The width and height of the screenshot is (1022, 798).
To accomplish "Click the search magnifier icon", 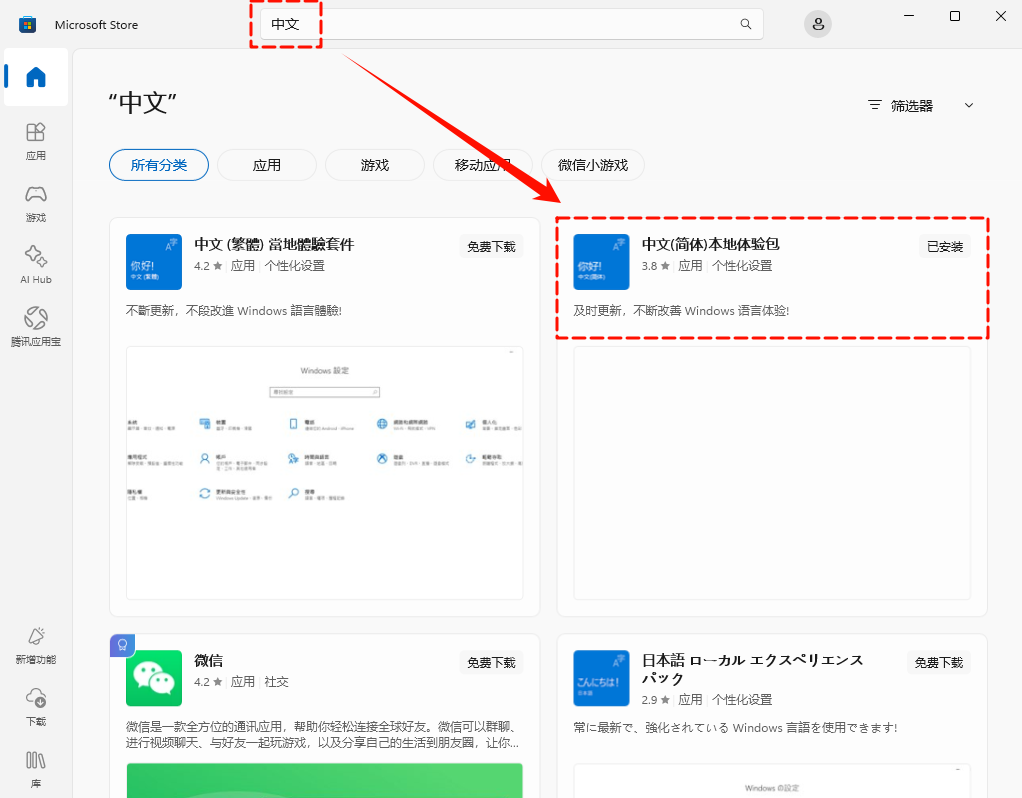I will coord(745,23).
